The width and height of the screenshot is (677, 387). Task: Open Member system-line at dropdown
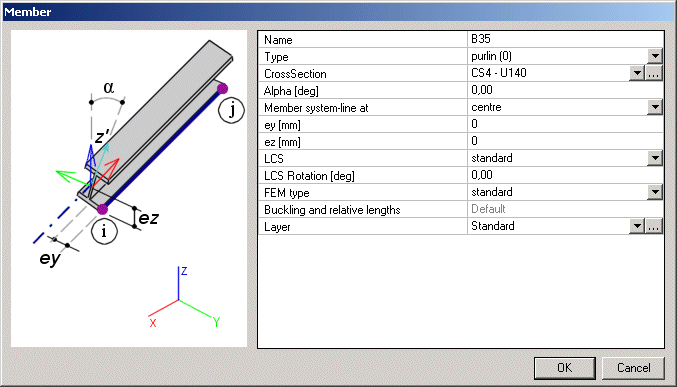pyautogui.click(x=655, y=107)
